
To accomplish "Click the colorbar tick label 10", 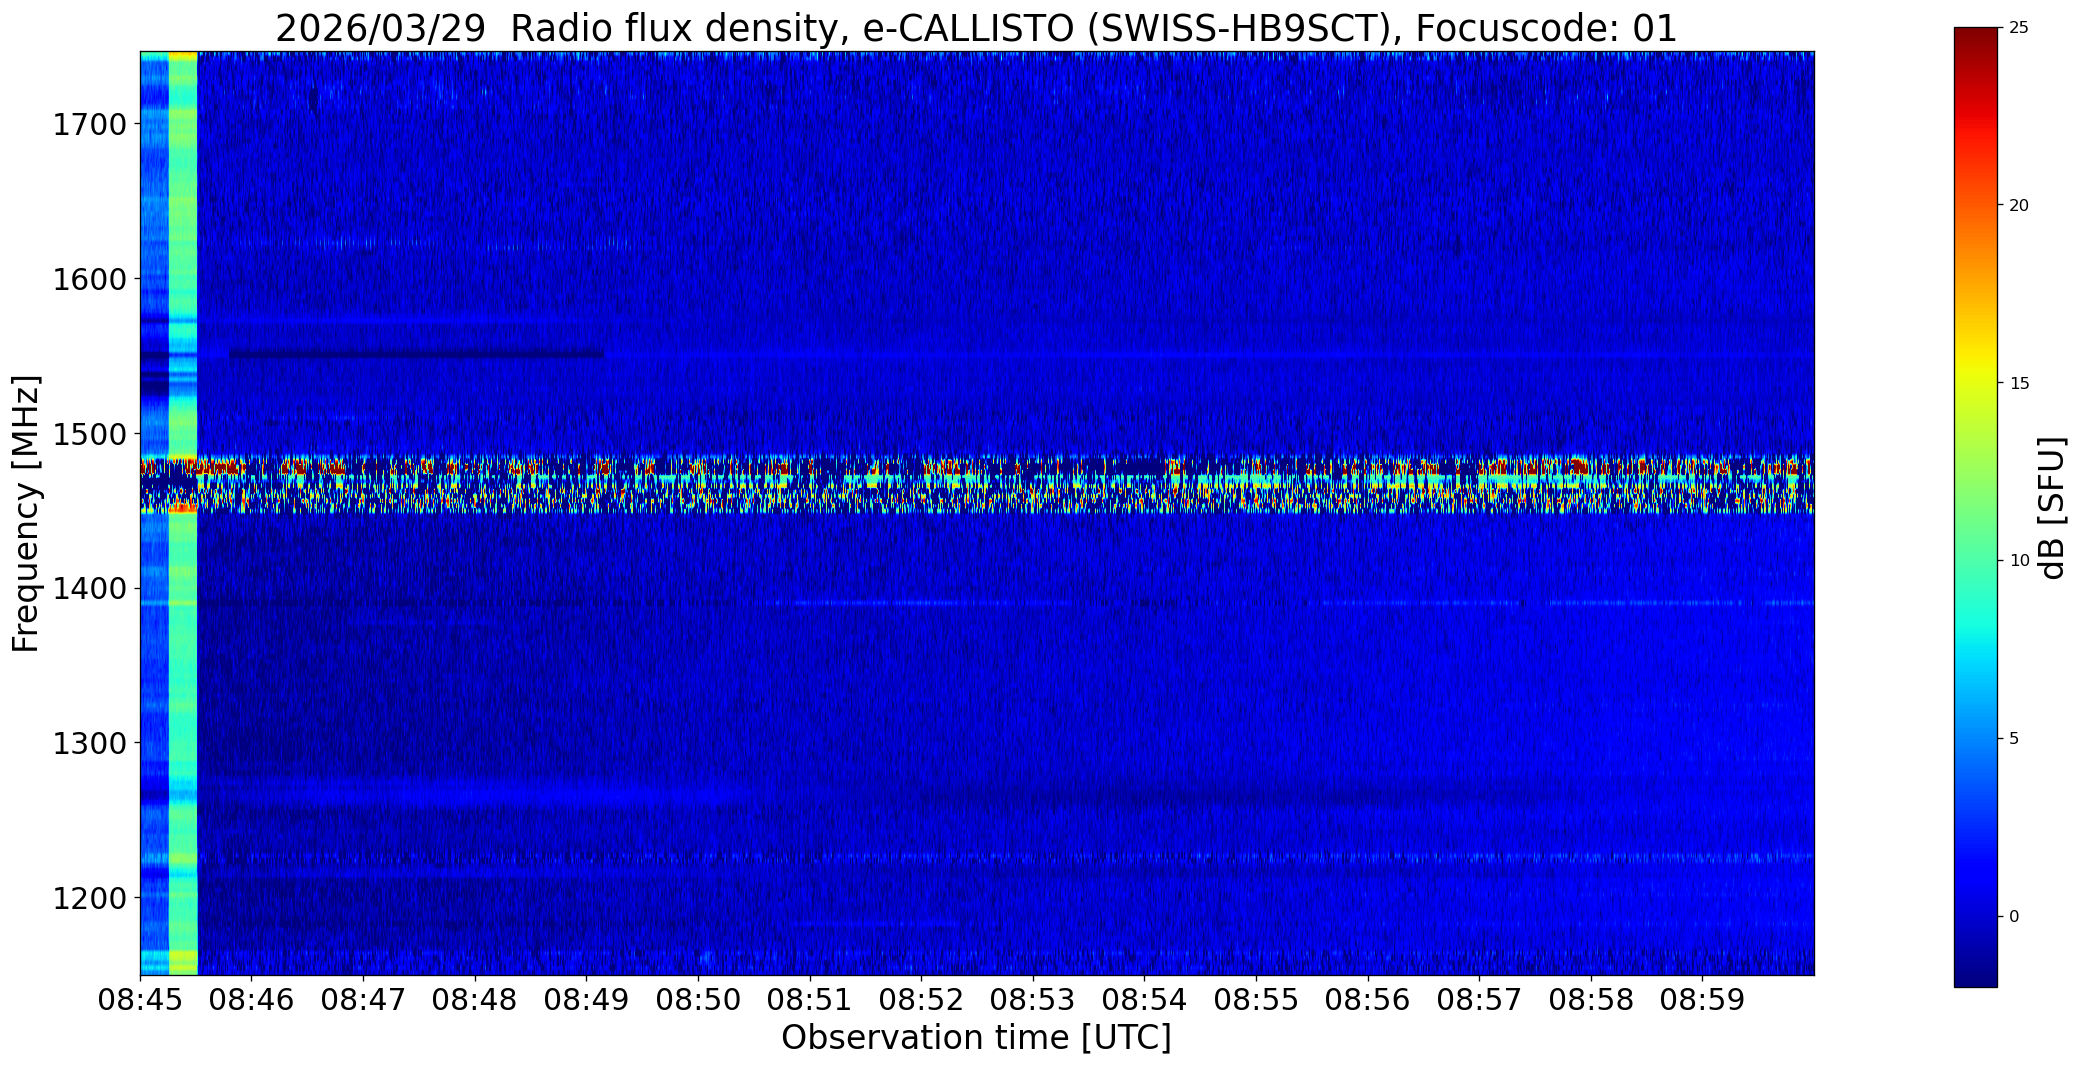I will coord(2019,561).
